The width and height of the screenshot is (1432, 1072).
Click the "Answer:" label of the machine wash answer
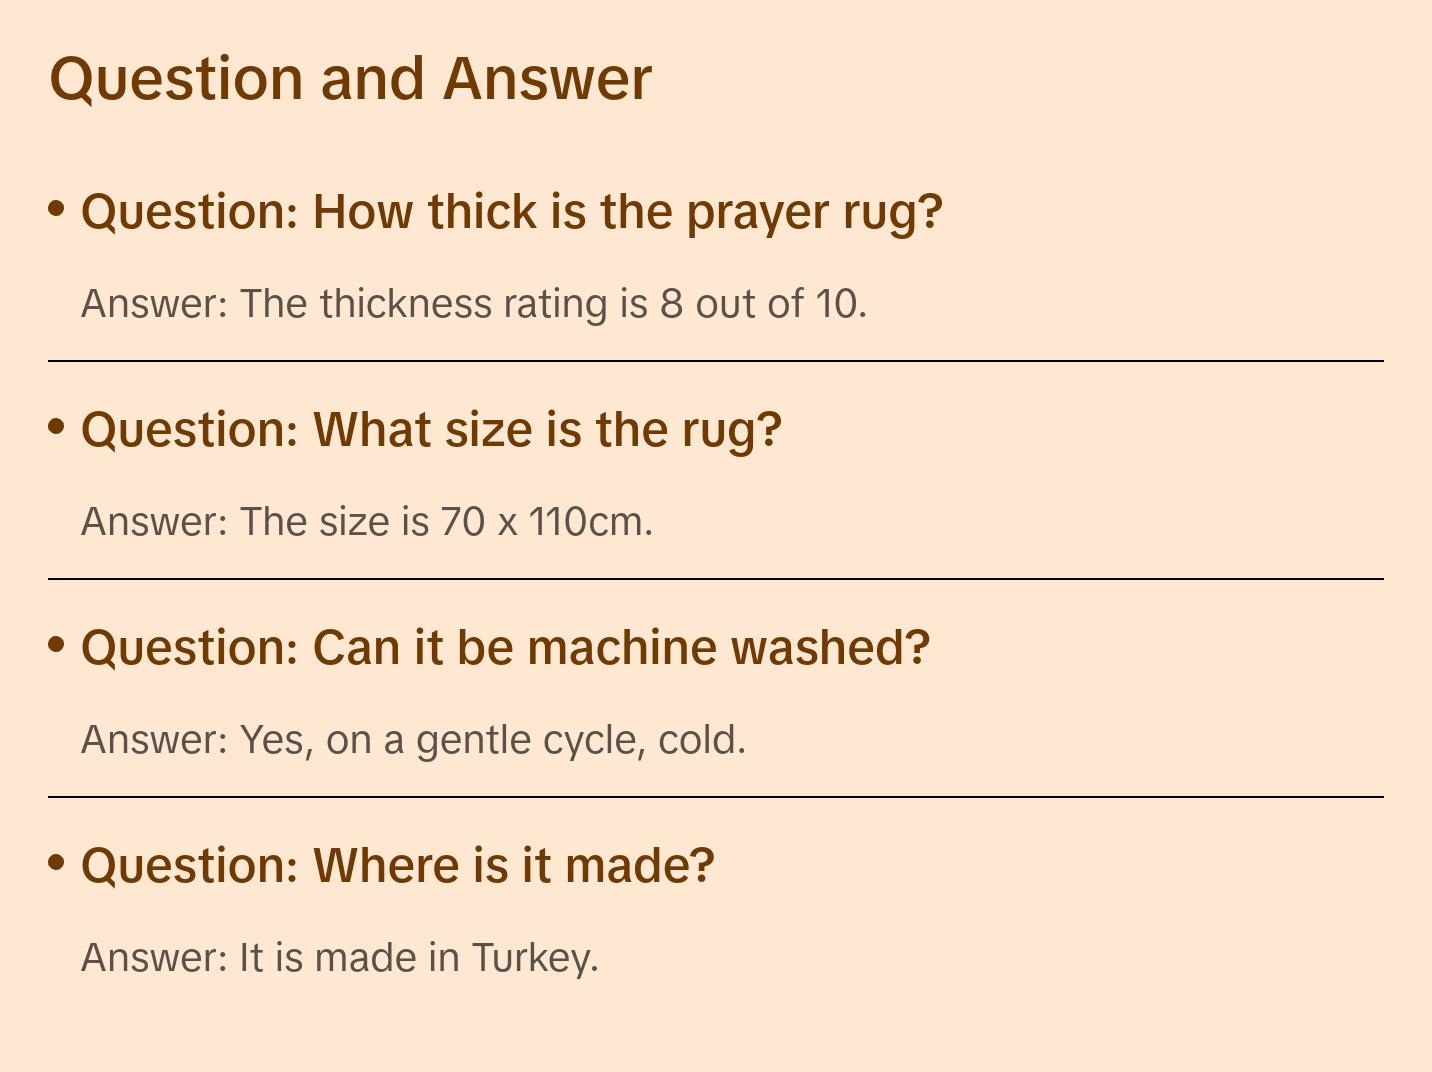coord(155,740)
